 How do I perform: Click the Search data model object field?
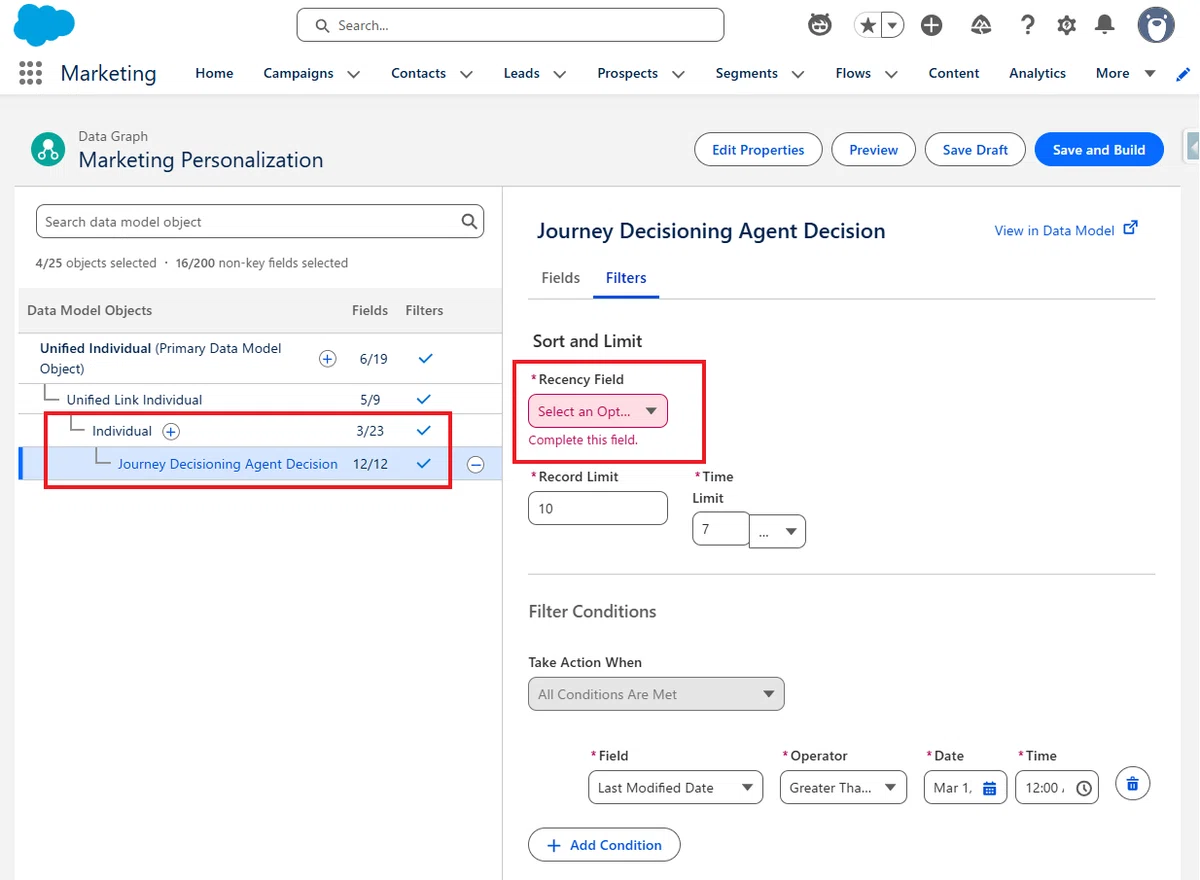click(259, 222)
